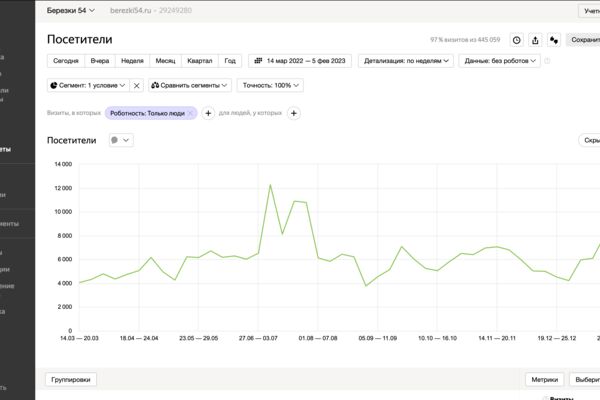Click the berezki54.ru site link
The width and height of the screenshot is (600, 400).
coord(130,11)
